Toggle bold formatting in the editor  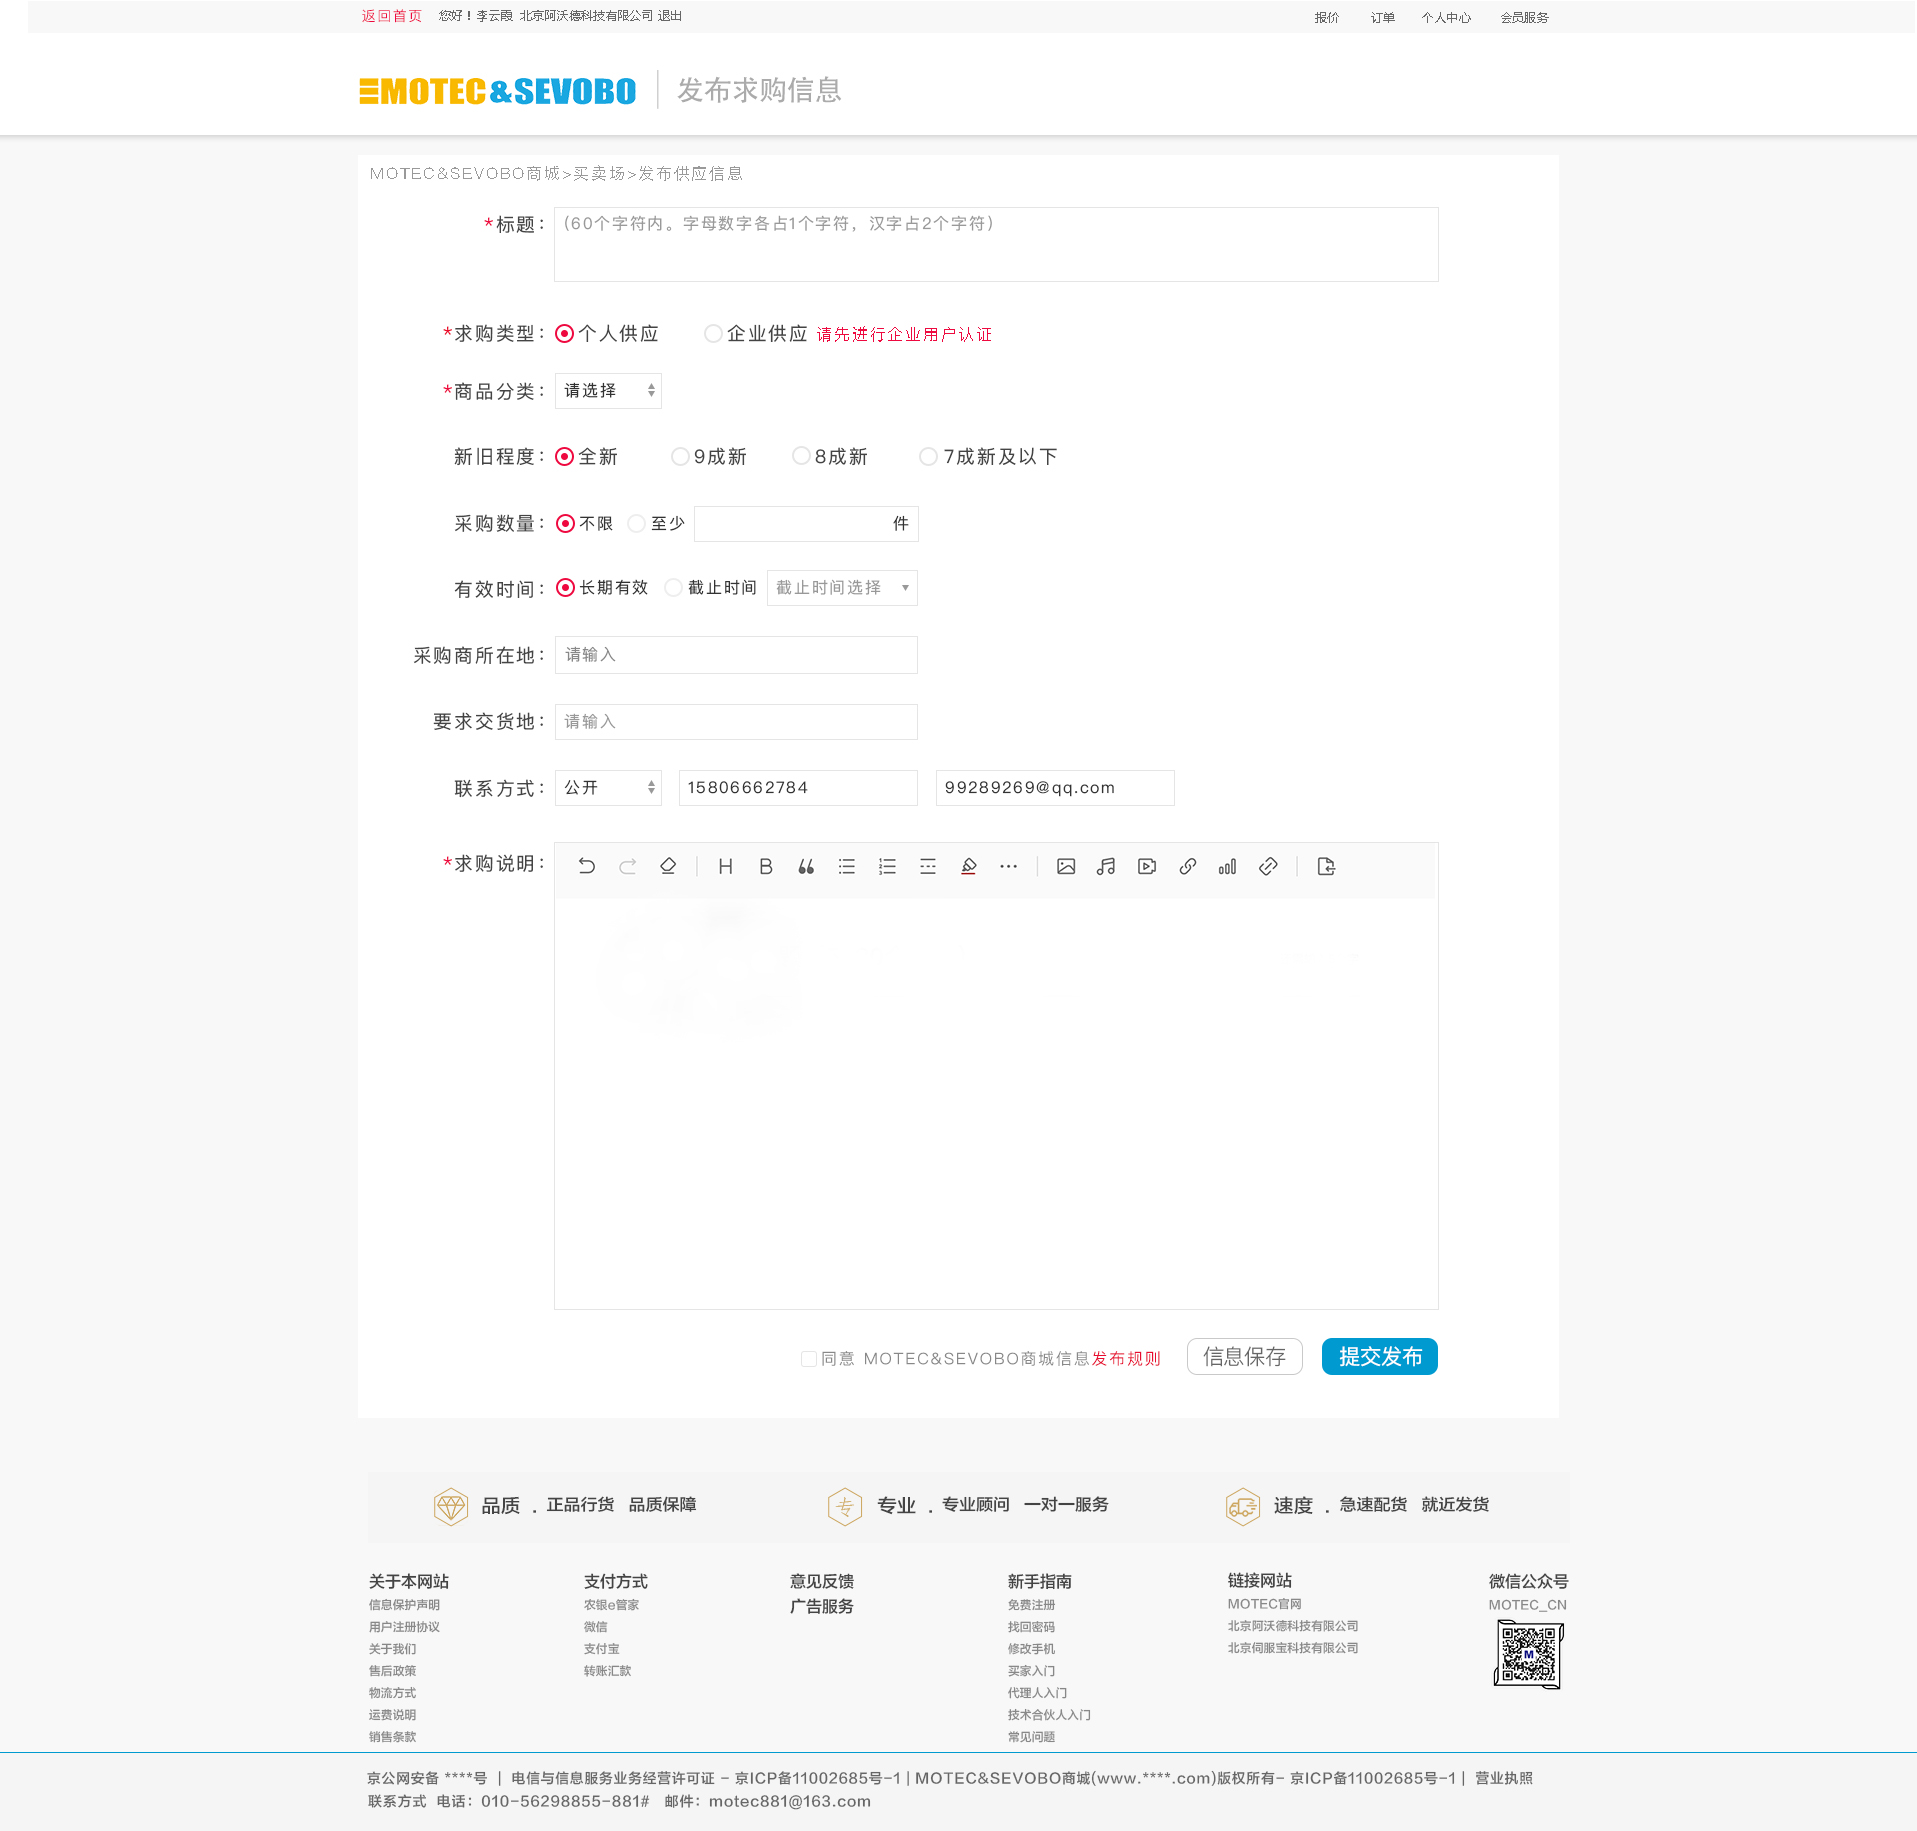point(766,867)
